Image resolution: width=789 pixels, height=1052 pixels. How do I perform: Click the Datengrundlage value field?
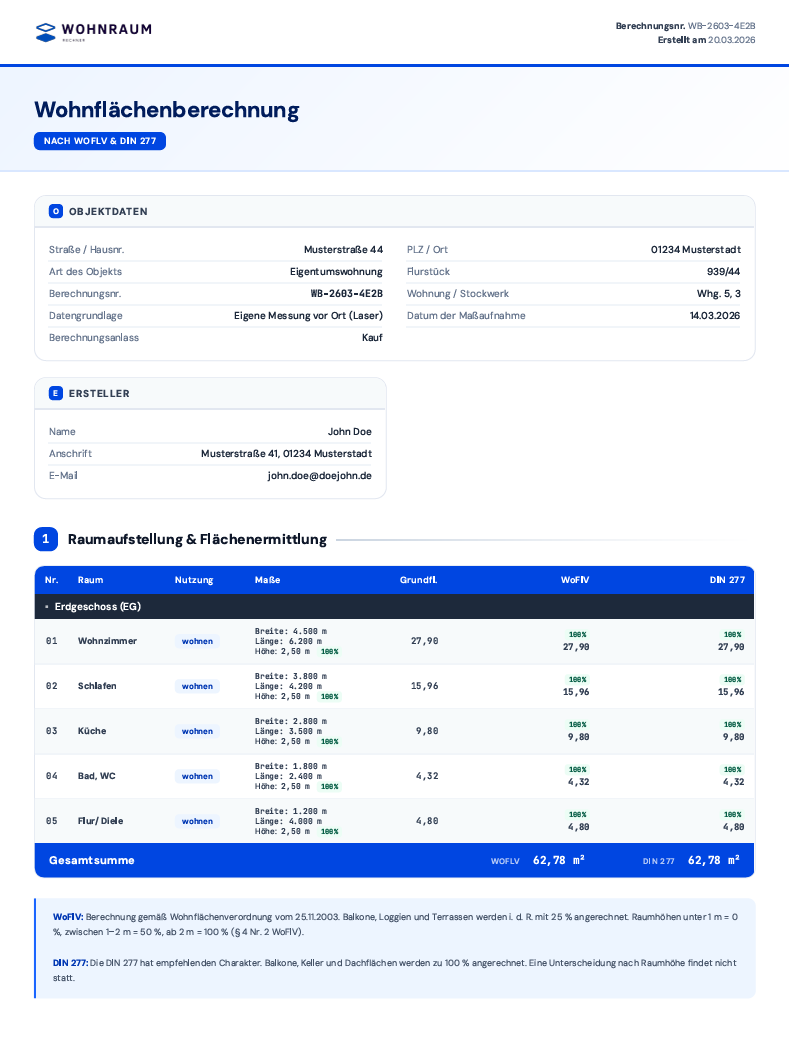coord(308,315)
